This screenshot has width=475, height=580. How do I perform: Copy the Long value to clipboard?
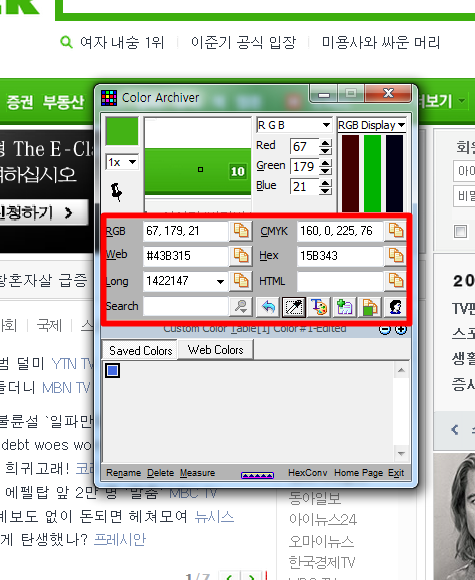pos(240,281)
